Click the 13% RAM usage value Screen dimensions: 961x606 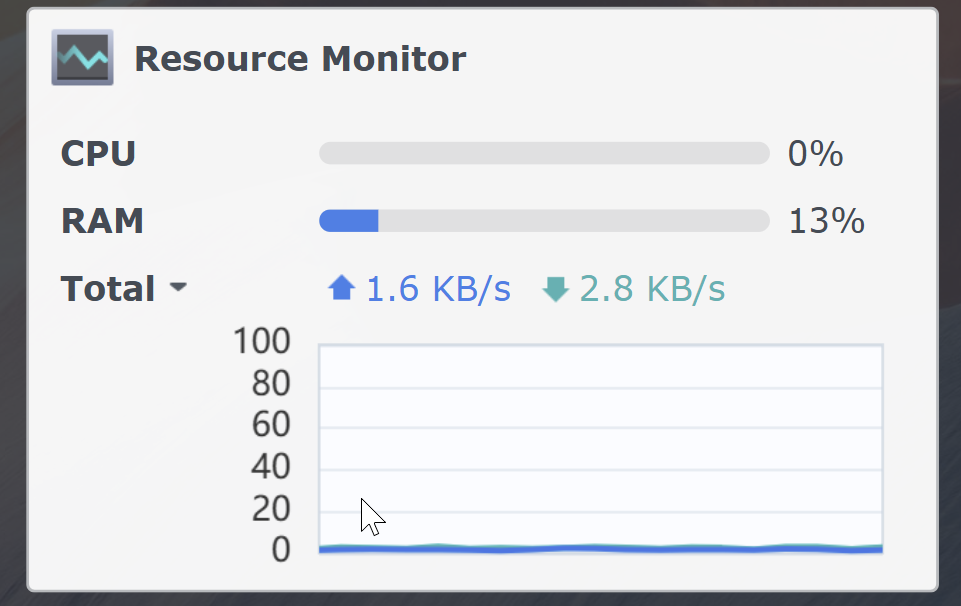[x=826, y=221]
